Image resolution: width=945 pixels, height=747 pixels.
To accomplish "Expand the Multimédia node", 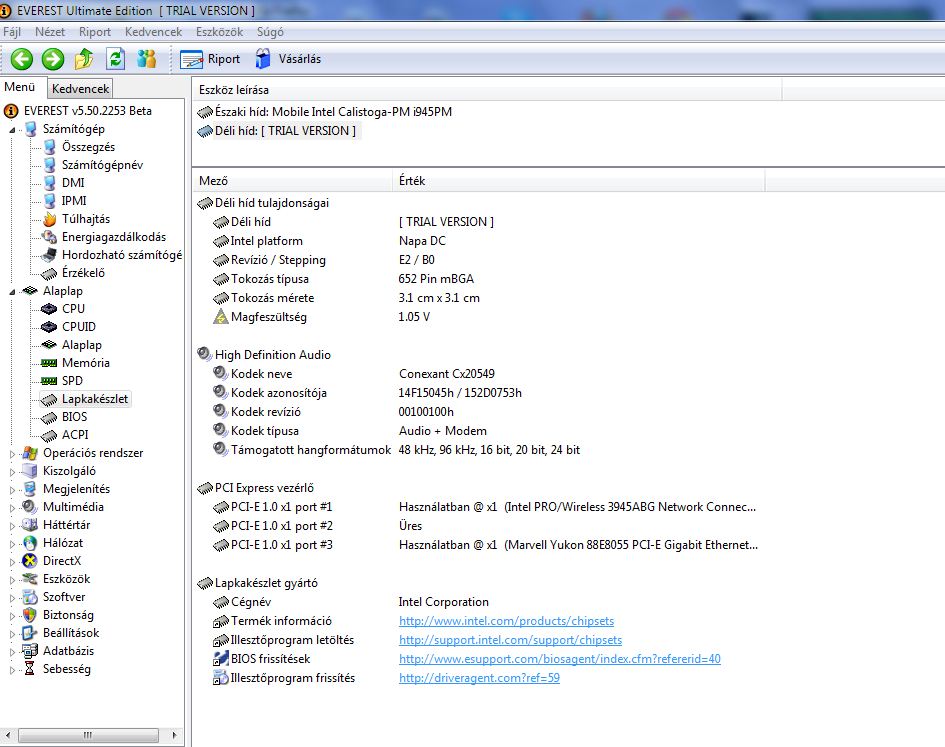I will pyautogui.click(x=12, y=508).
